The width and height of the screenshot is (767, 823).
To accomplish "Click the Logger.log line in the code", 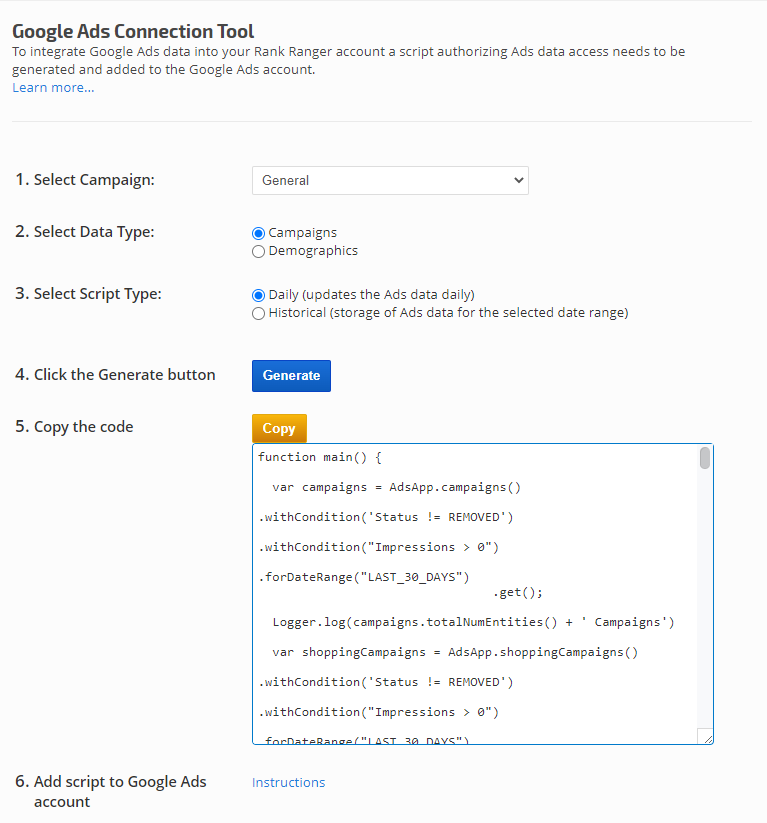I will (x=473, y=622).
